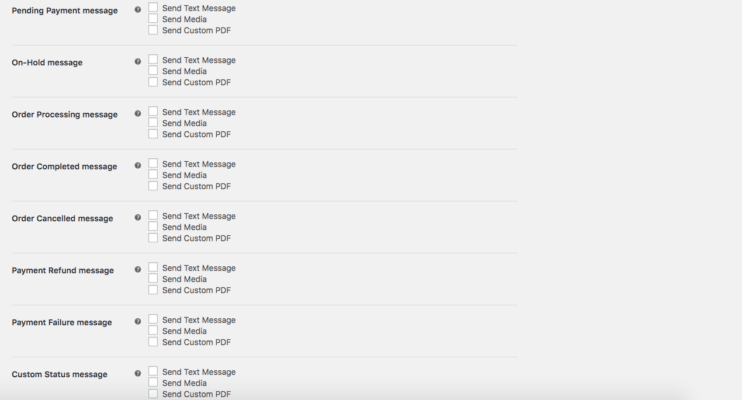This screenshot has width=742, height=400.
Task: Toggle Send Custom PDF for Payment Failure
Action: click(153, 342)
